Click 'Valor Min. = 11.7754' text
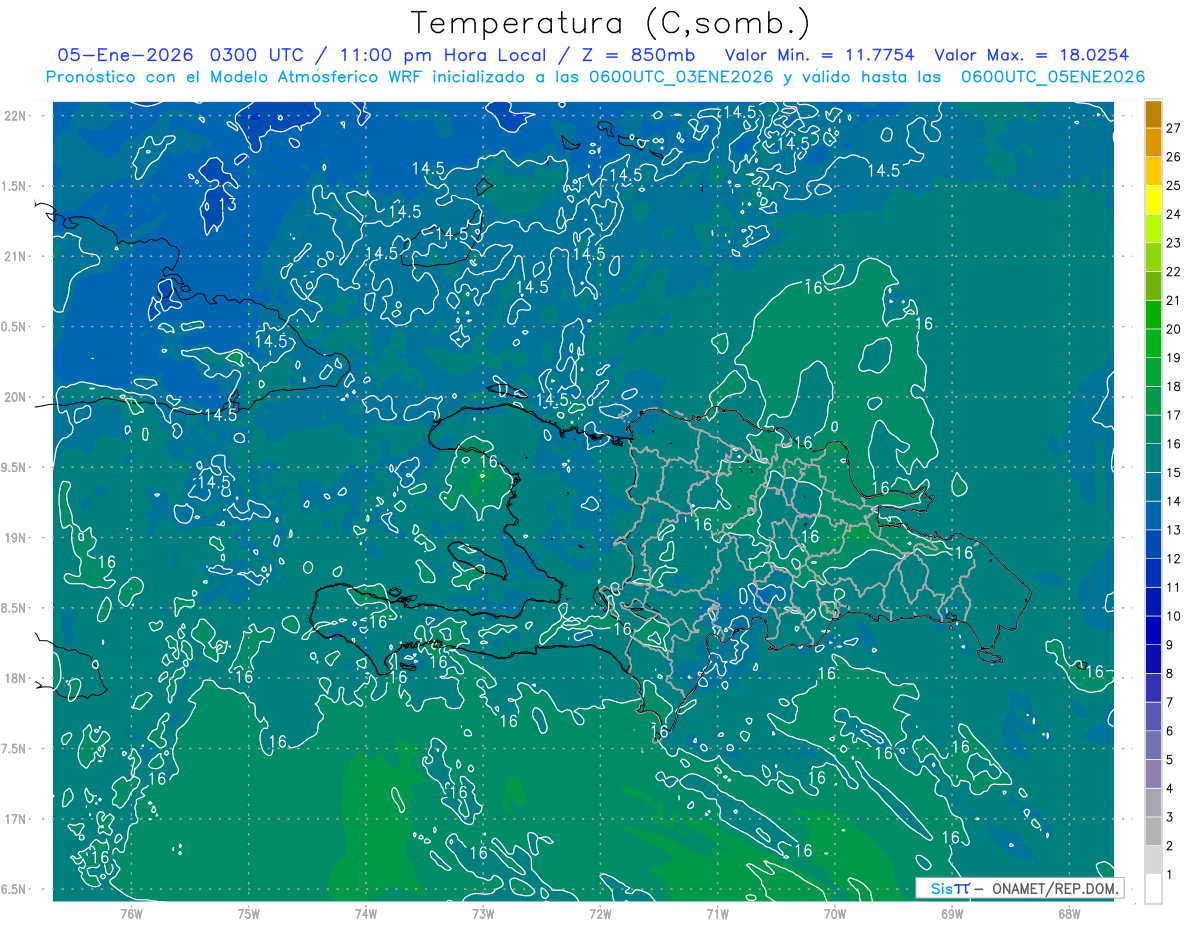 (x=820, y=55)
